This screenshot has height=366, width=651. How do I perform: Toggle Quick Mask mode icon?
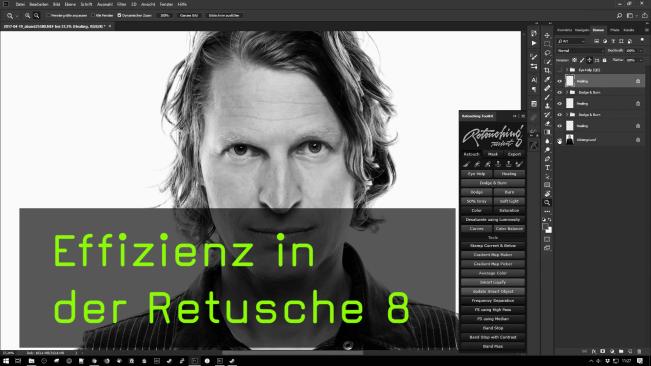547,239
